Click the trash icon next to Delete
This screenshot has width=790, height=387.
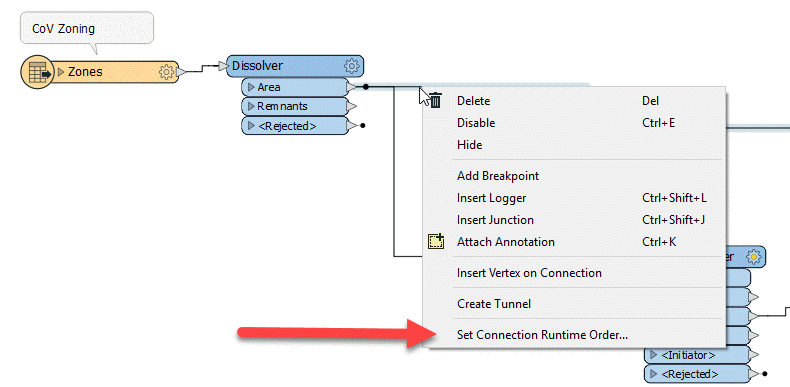[x=435, y=101]
